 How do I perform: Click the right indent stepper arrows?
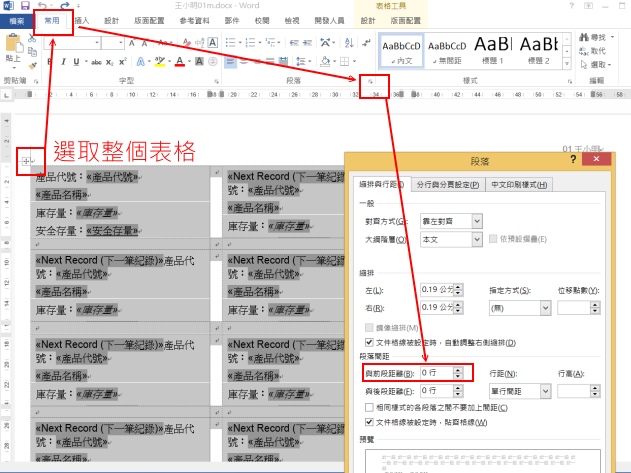click(458, 308)
